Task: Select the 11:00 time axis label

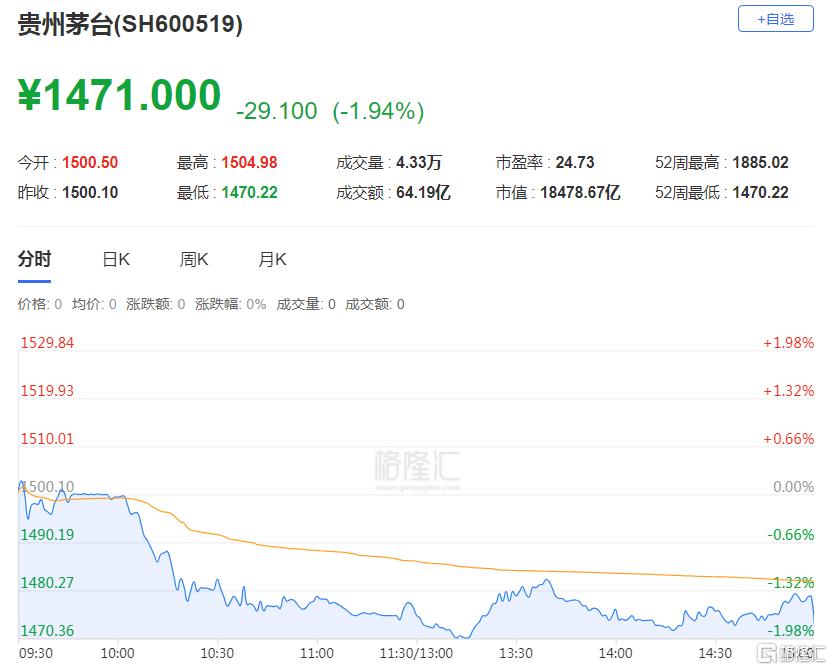Action: point(317,653)
